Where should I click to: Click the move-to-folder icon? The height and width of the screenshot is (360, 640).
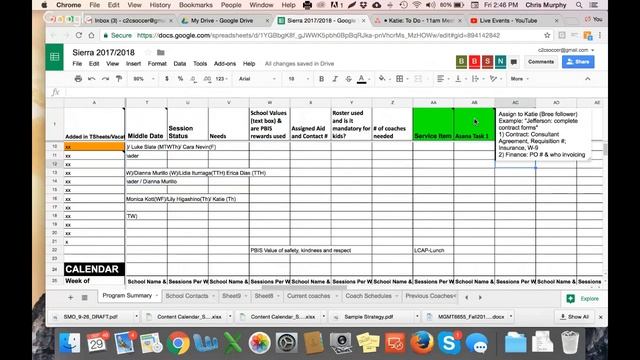161,52
